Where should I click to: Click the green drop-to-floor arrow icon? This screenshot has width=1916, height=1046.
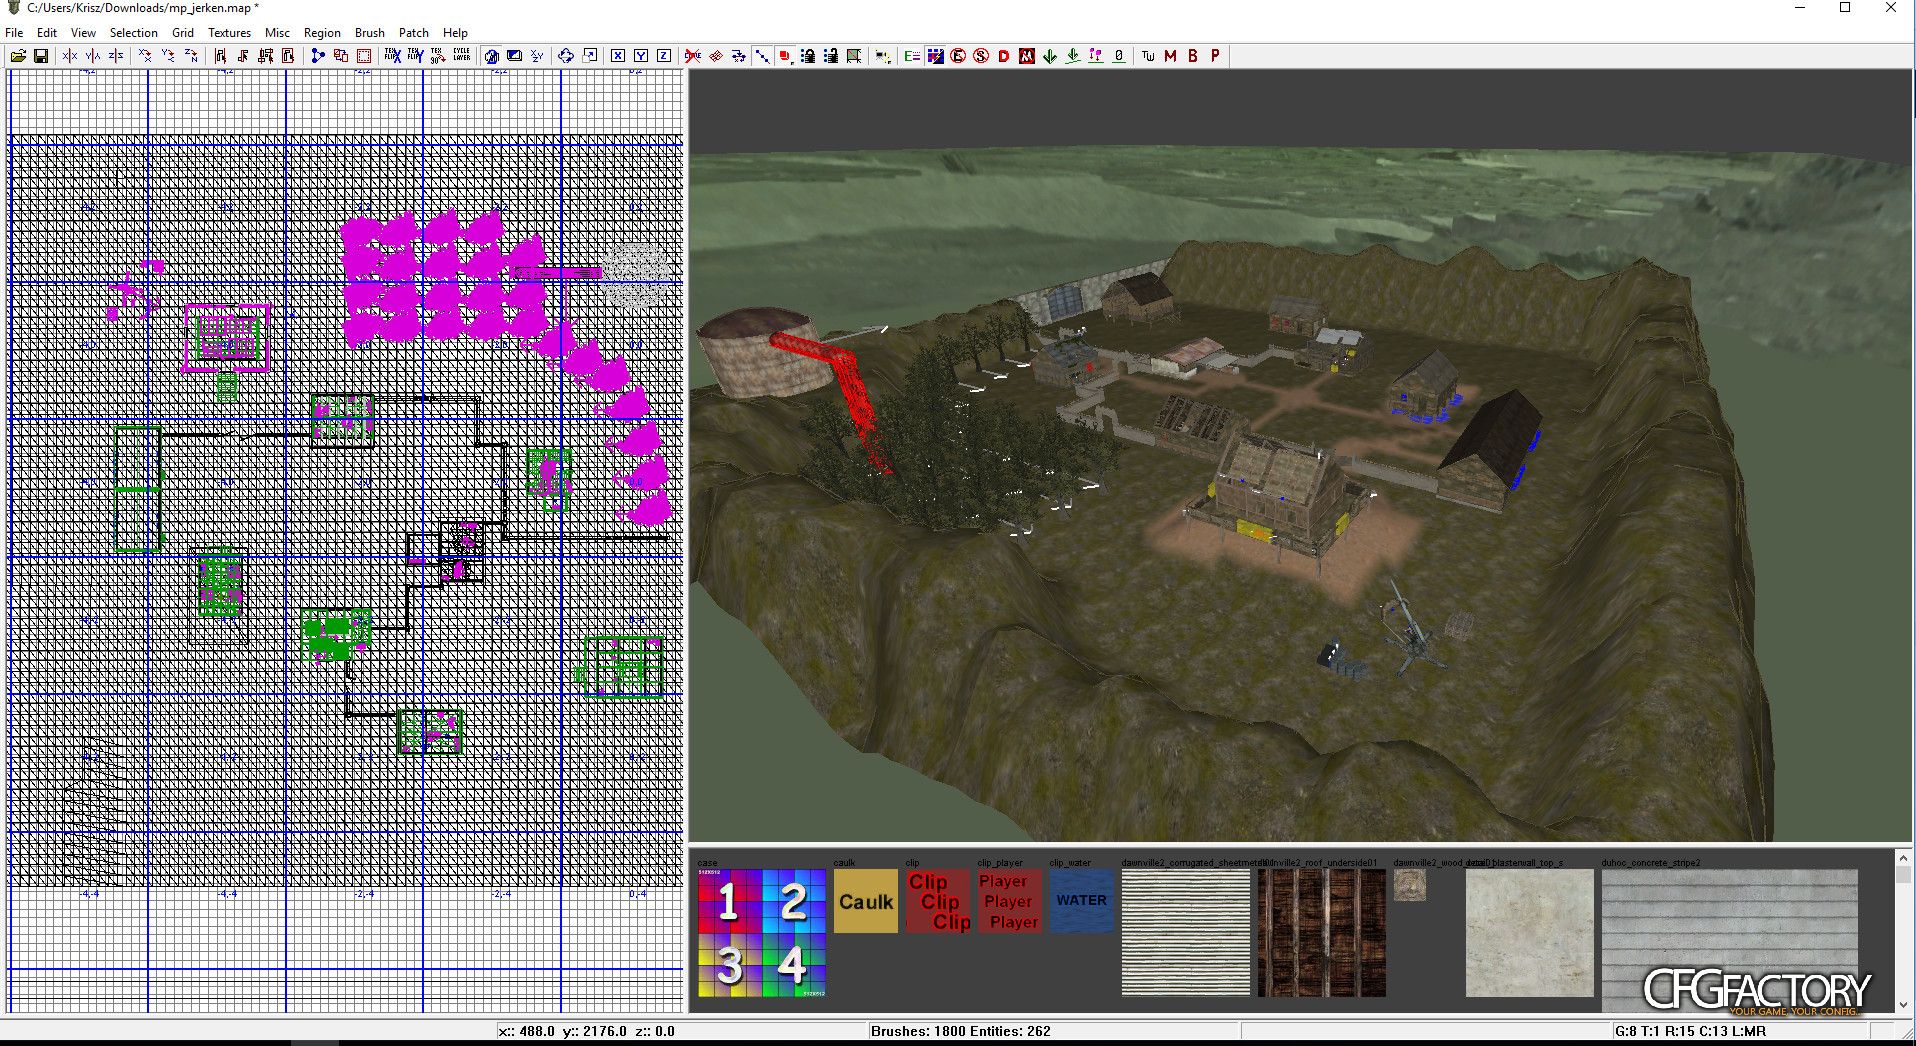tap(1073, 56)
